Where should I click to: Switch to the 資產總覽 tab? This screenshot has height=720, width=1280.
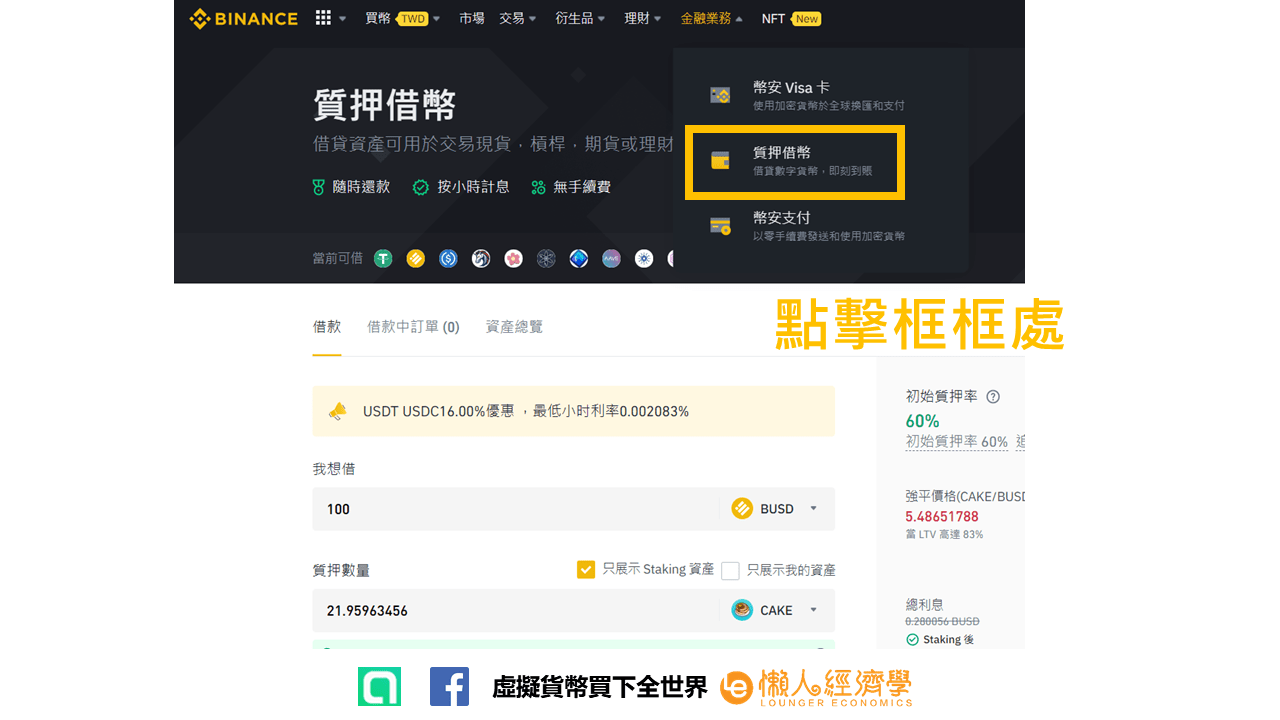pos(514,327)
